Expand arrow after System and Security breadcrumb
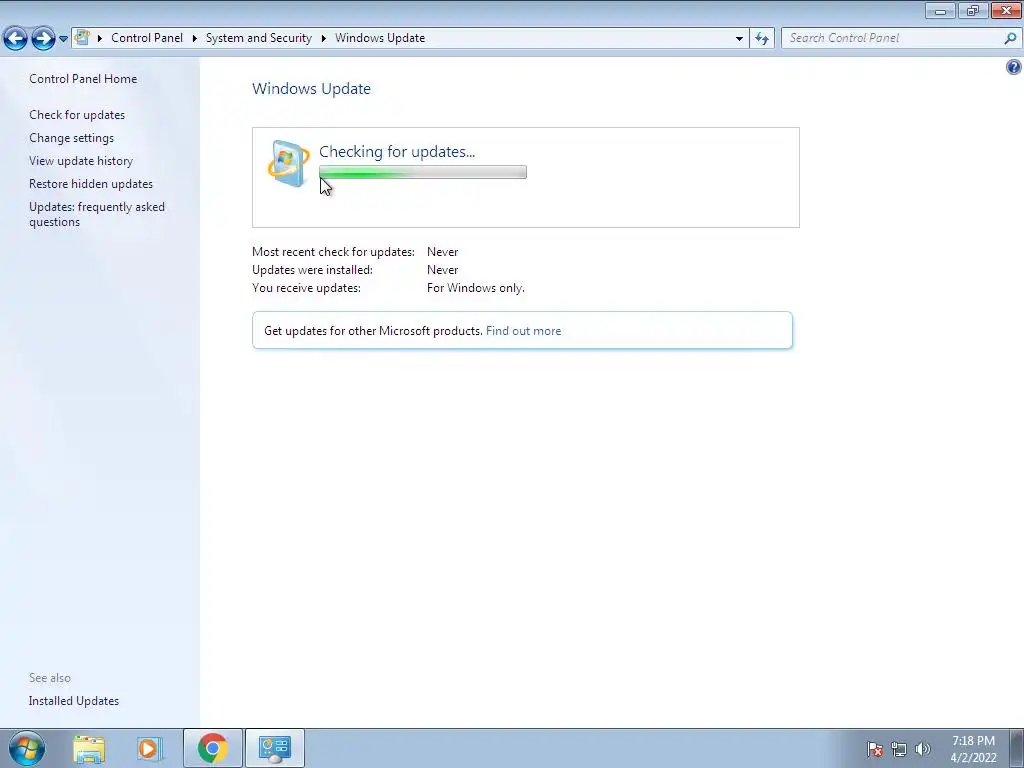 click(323, 38)
